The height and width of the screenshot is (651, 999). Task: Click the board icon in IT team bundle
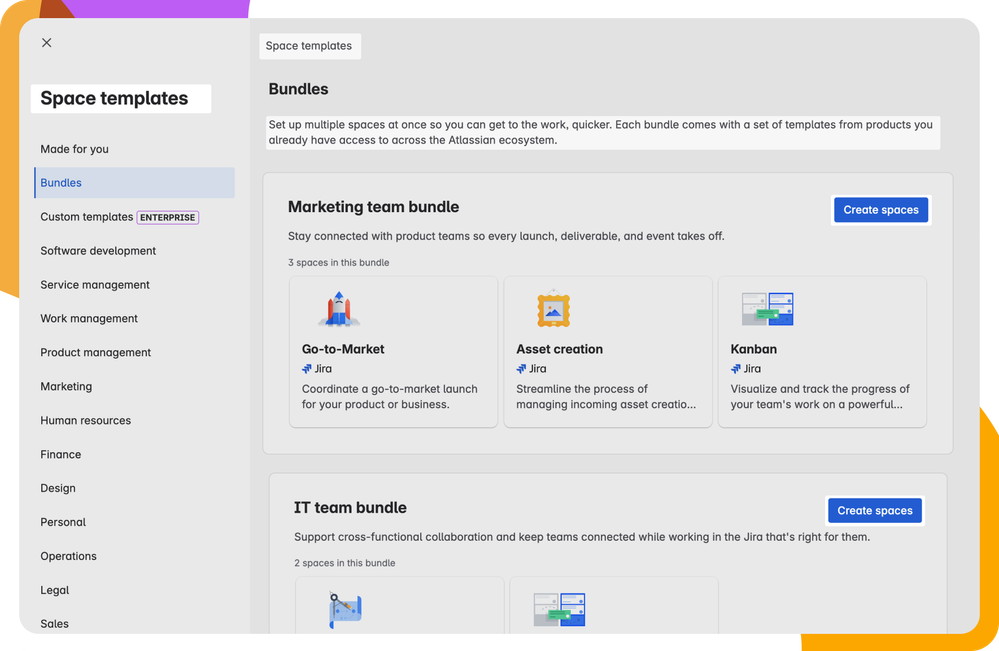pos(559,610)
